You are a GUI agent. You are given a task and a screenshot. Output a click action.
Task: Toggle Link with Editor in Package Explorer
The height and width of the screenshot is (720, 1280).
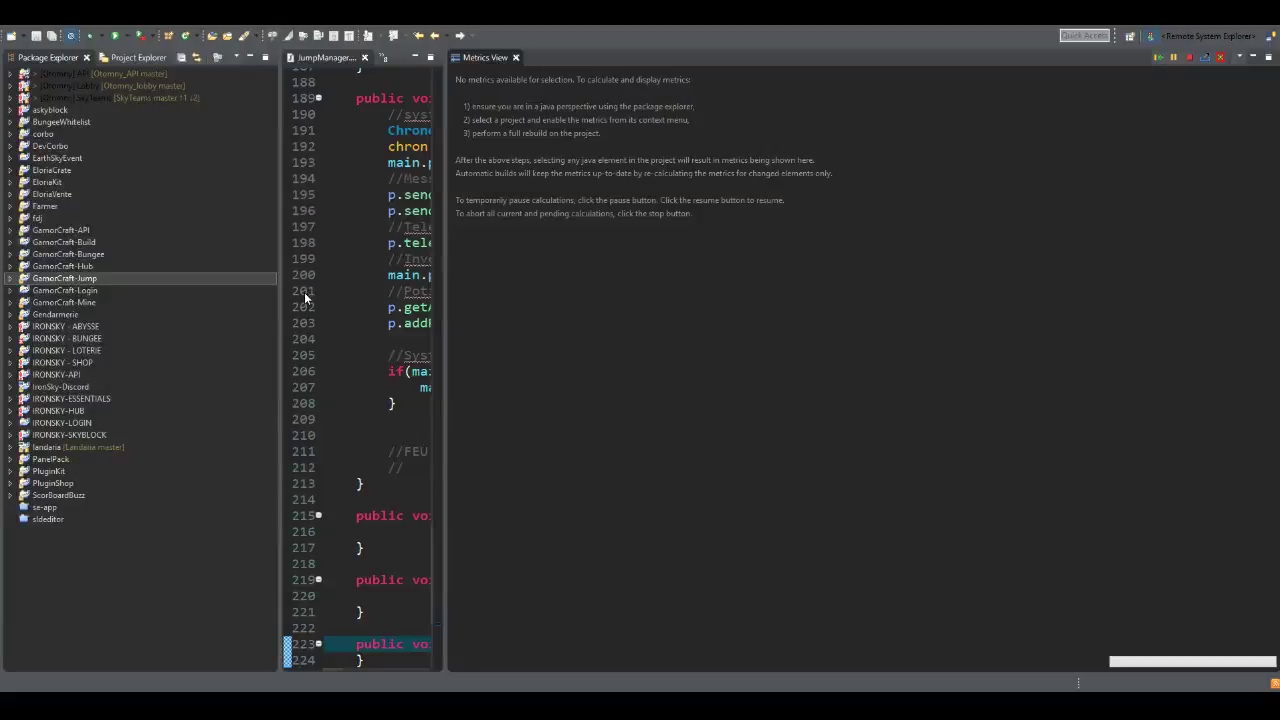point(196,58)
